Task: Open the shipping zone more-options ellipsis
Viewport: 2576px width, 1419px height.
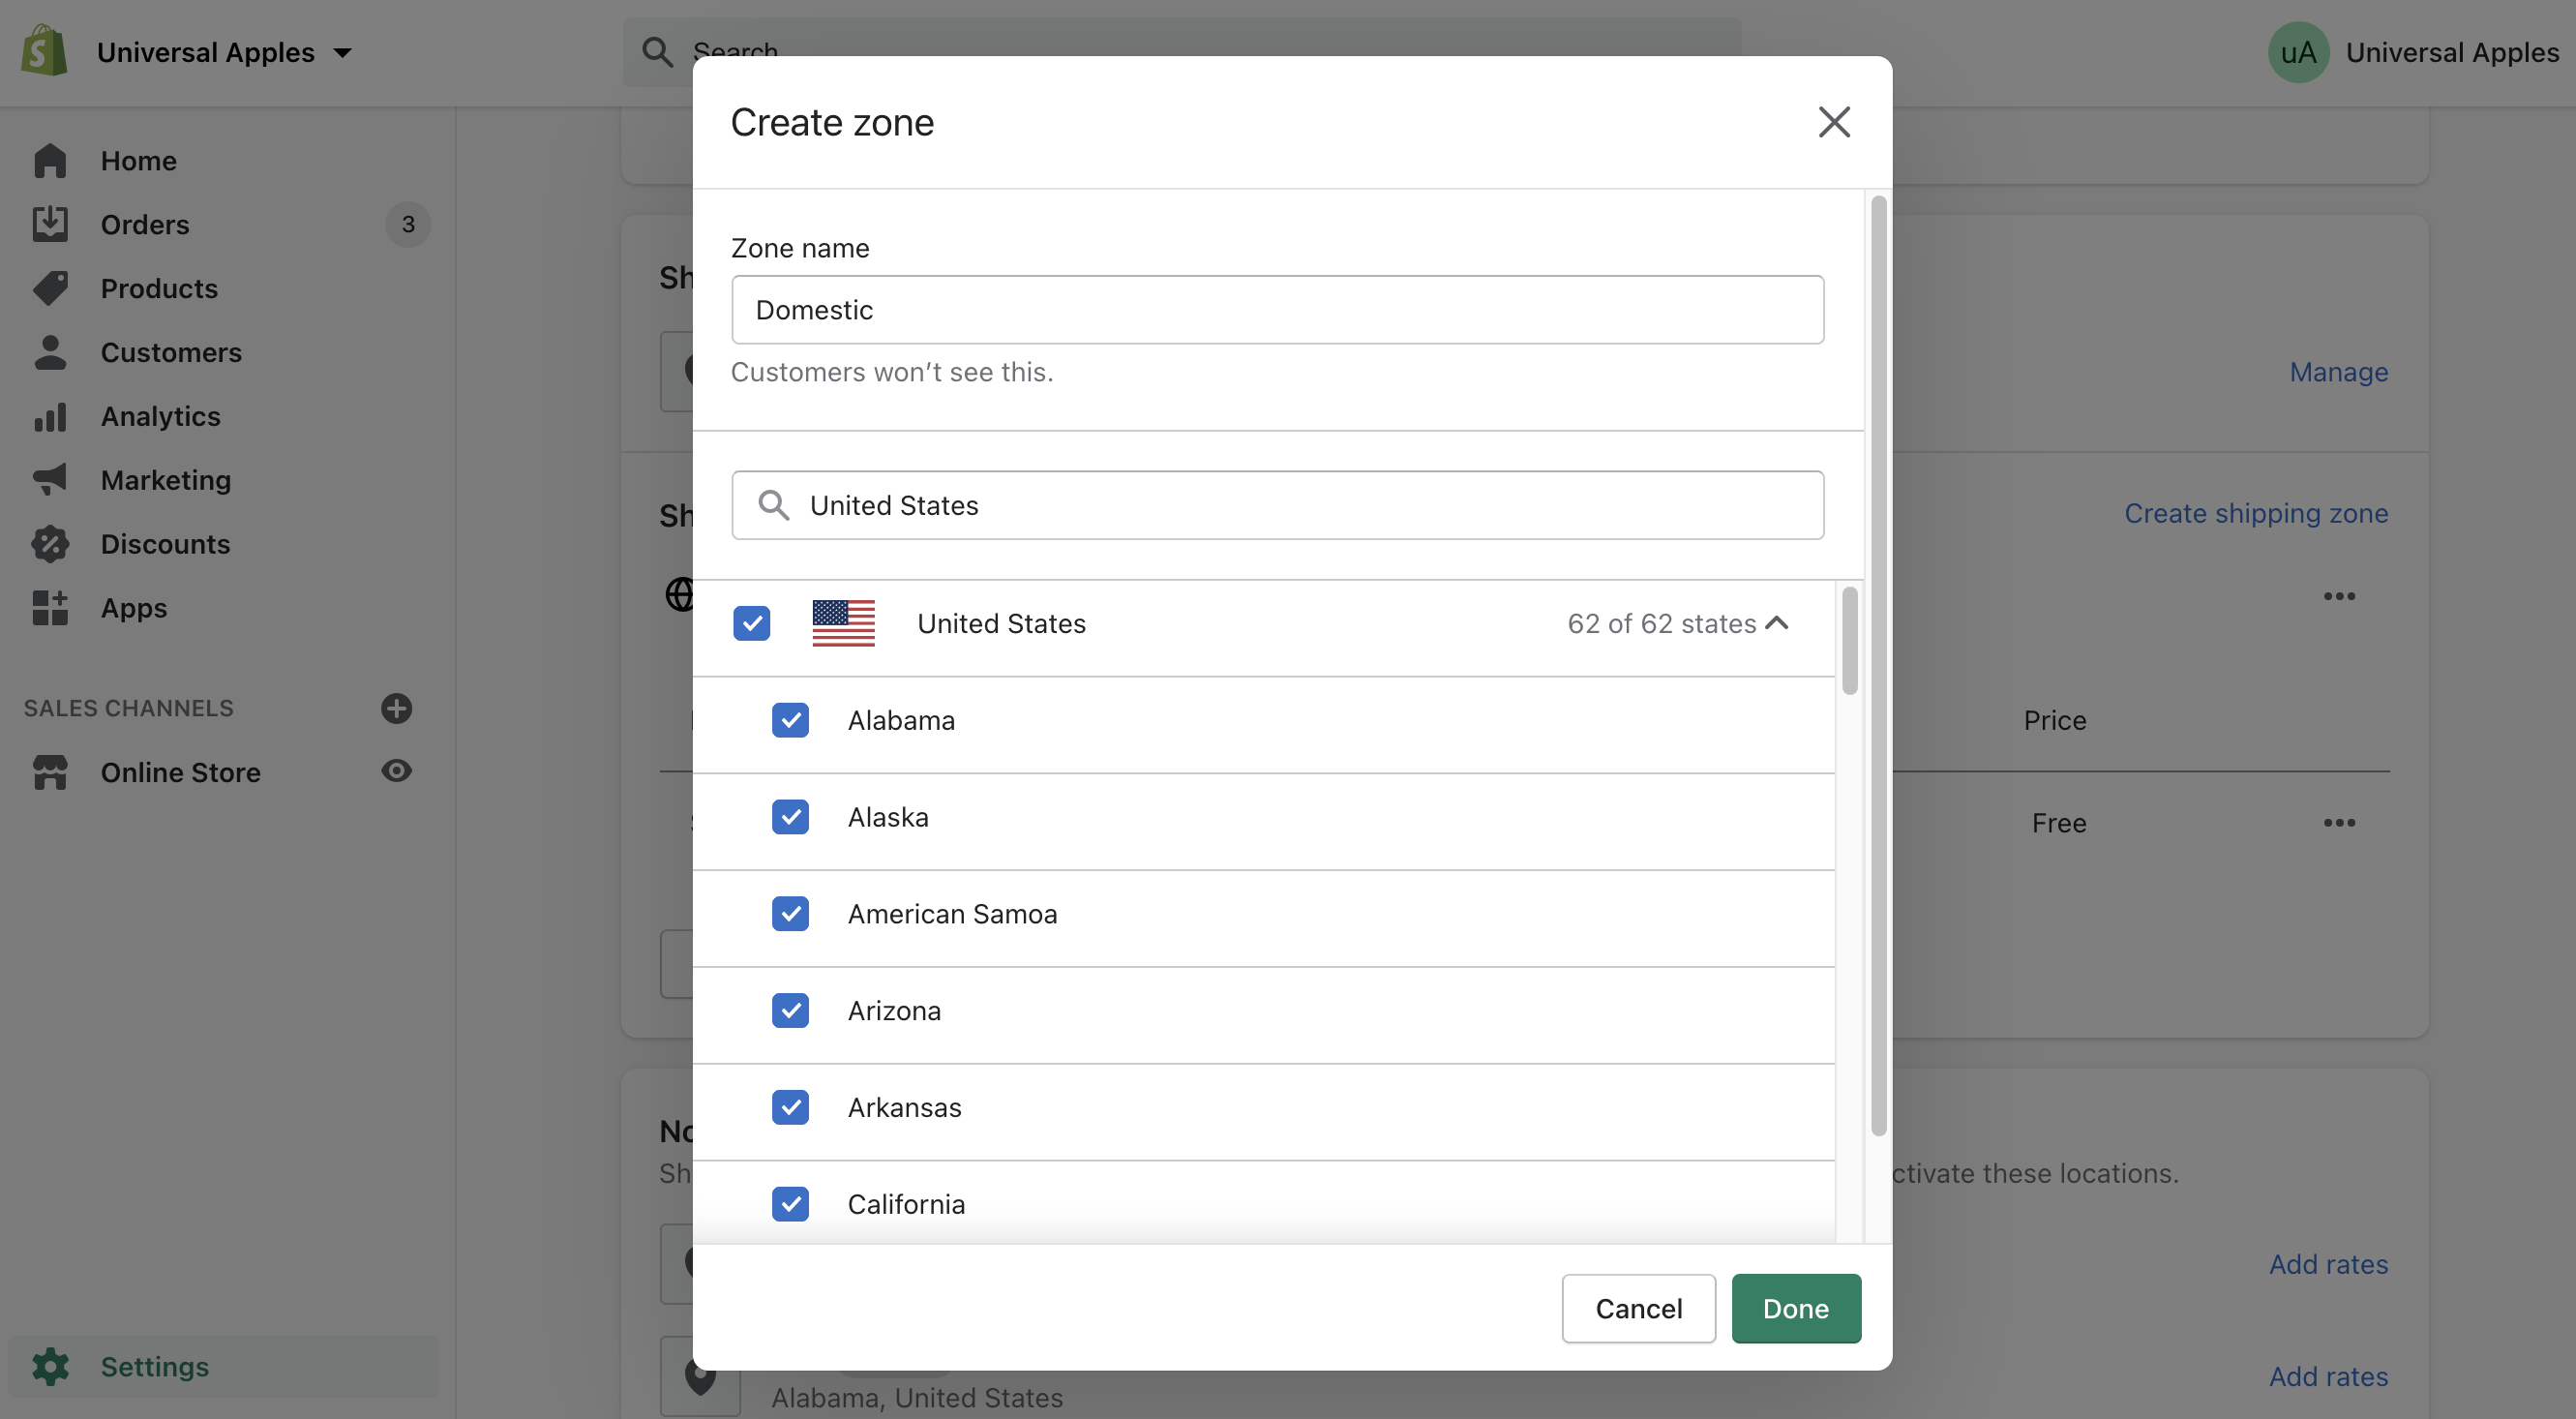Action: [2339, 596]
